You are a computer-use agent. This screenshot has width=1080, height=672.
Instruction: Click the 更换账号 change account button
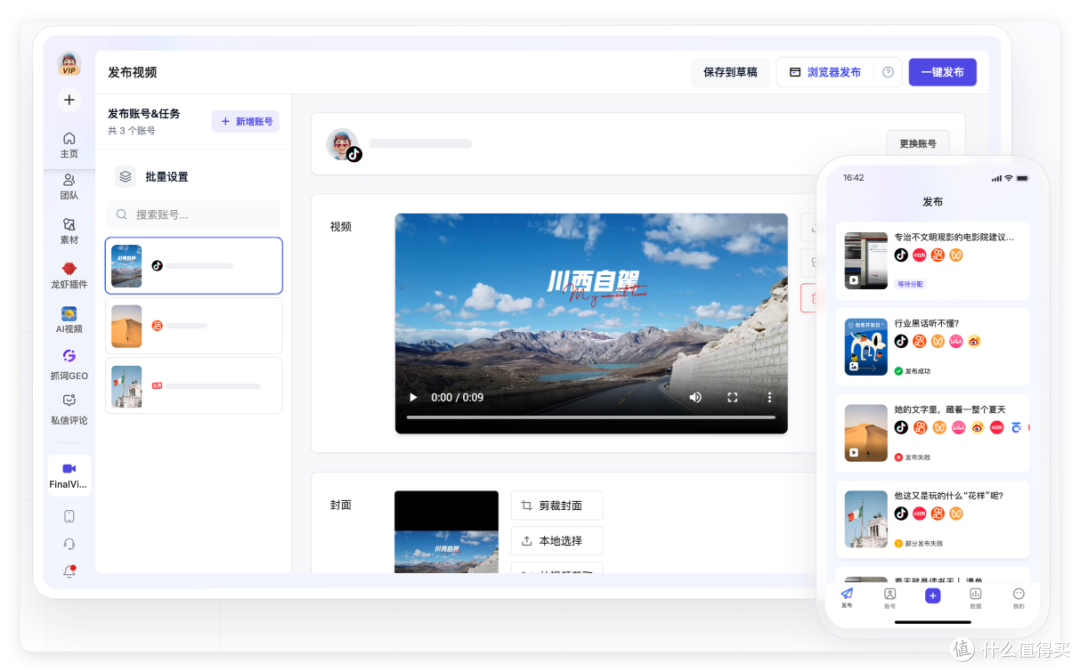(x=917, y=144)
